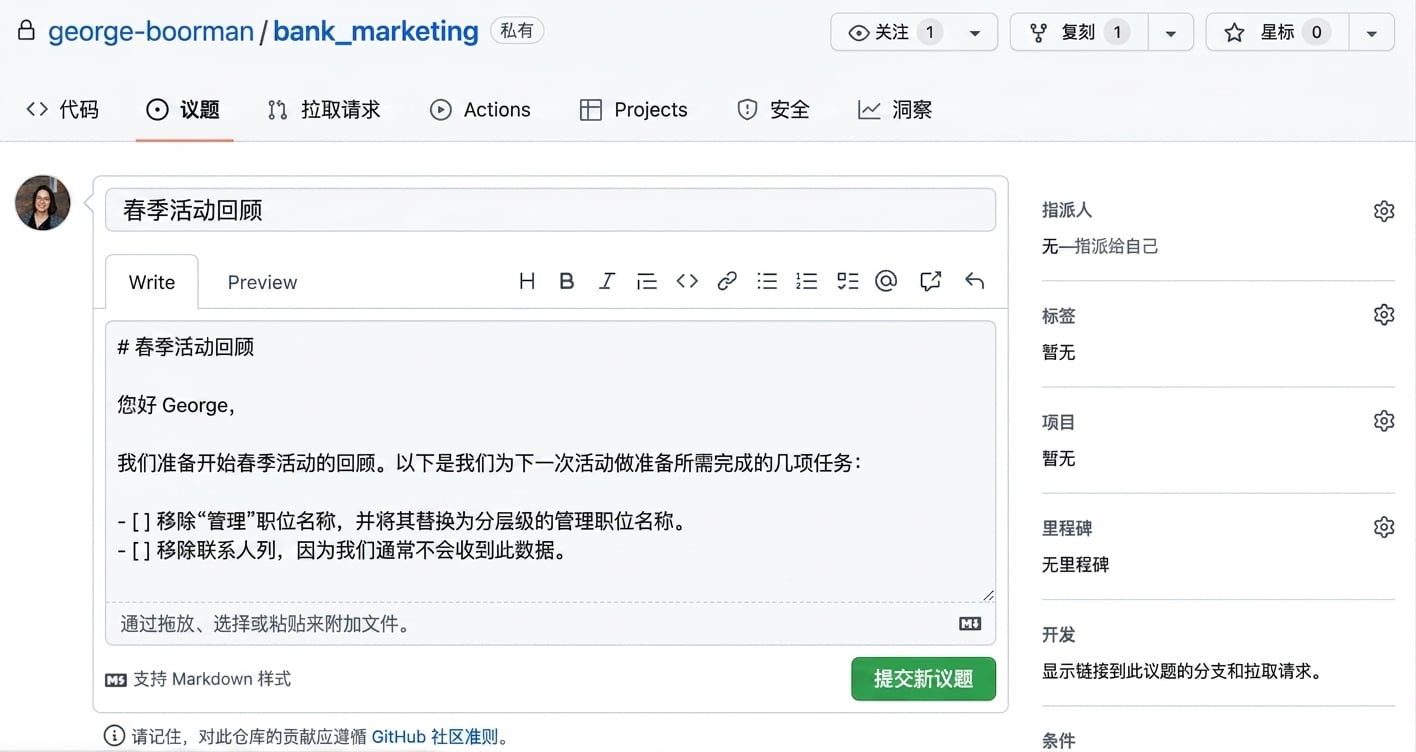Image resolution: width=1416 pixels, height=752 pixels.
Task: Click the 开发 heading
Action: point(1059,634)
